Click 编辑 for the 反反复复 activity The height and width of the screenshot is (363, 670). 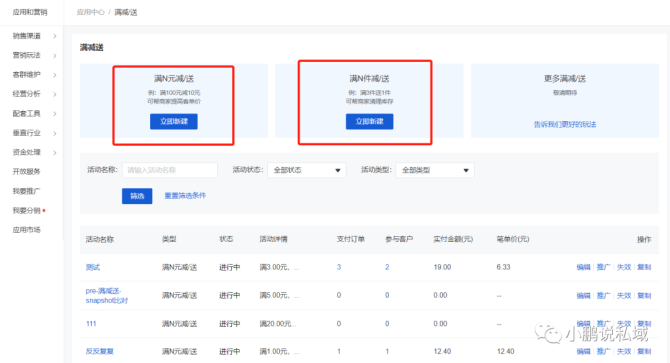tap(583, 351)
